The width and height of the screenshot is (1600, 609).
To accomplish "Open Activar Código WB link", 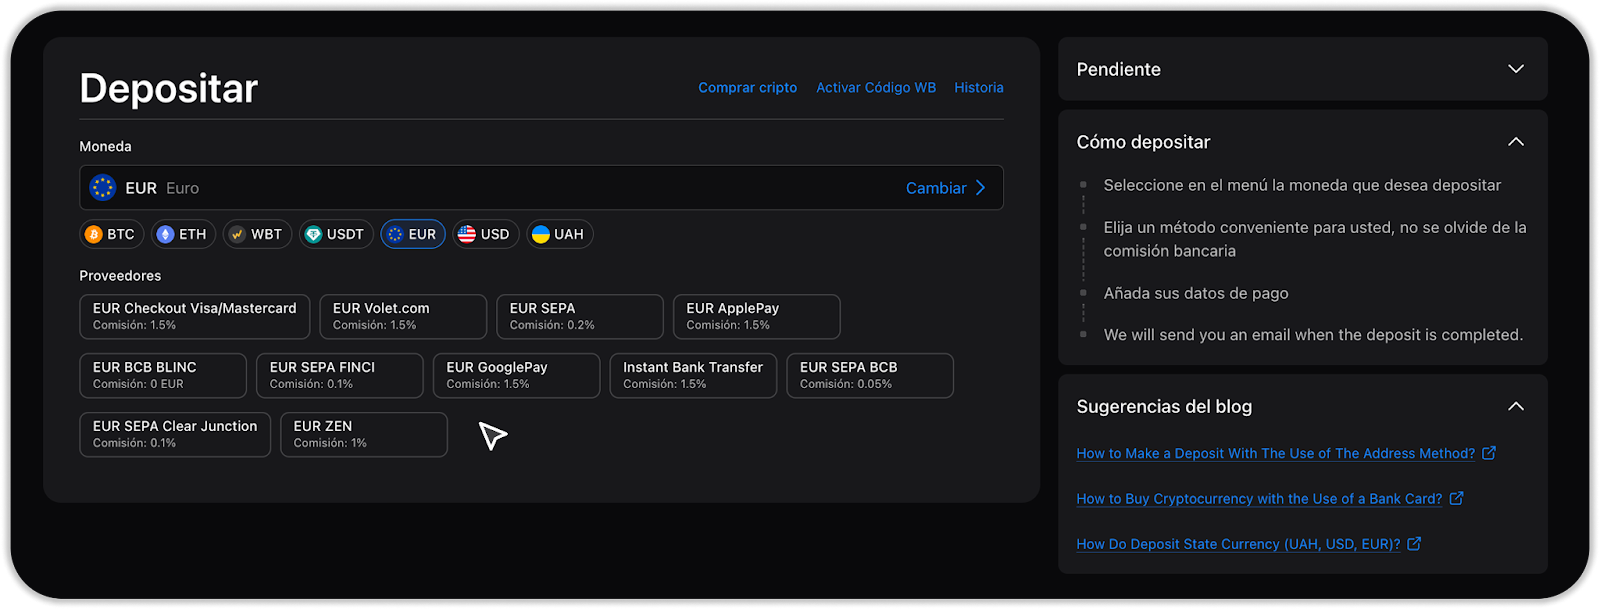I will tap(875, 88).
